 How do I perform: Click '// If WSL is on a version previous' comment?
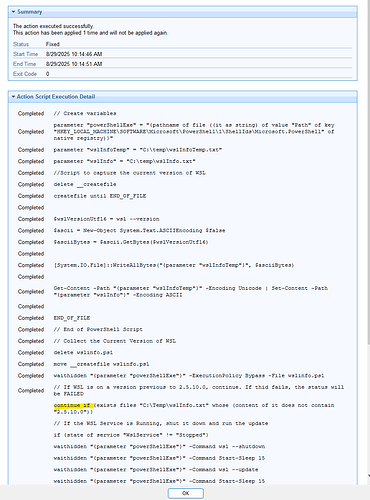pos(199,390)
